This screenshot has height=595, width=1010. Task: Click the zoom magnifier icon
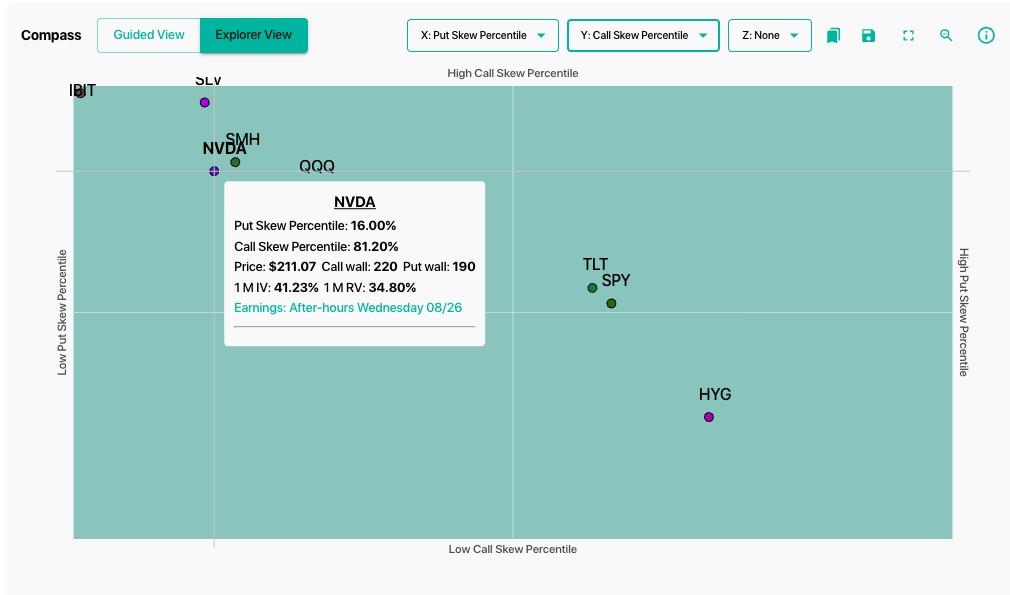(946, 35)
